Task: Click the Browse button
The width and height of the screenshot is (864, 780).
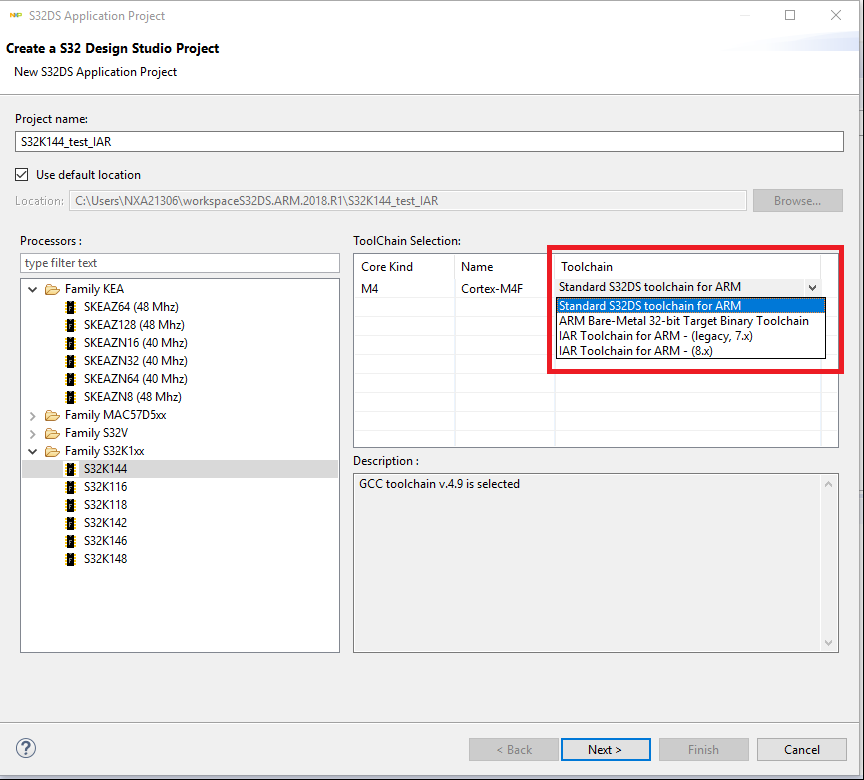Action: click(x=797, y=201)
